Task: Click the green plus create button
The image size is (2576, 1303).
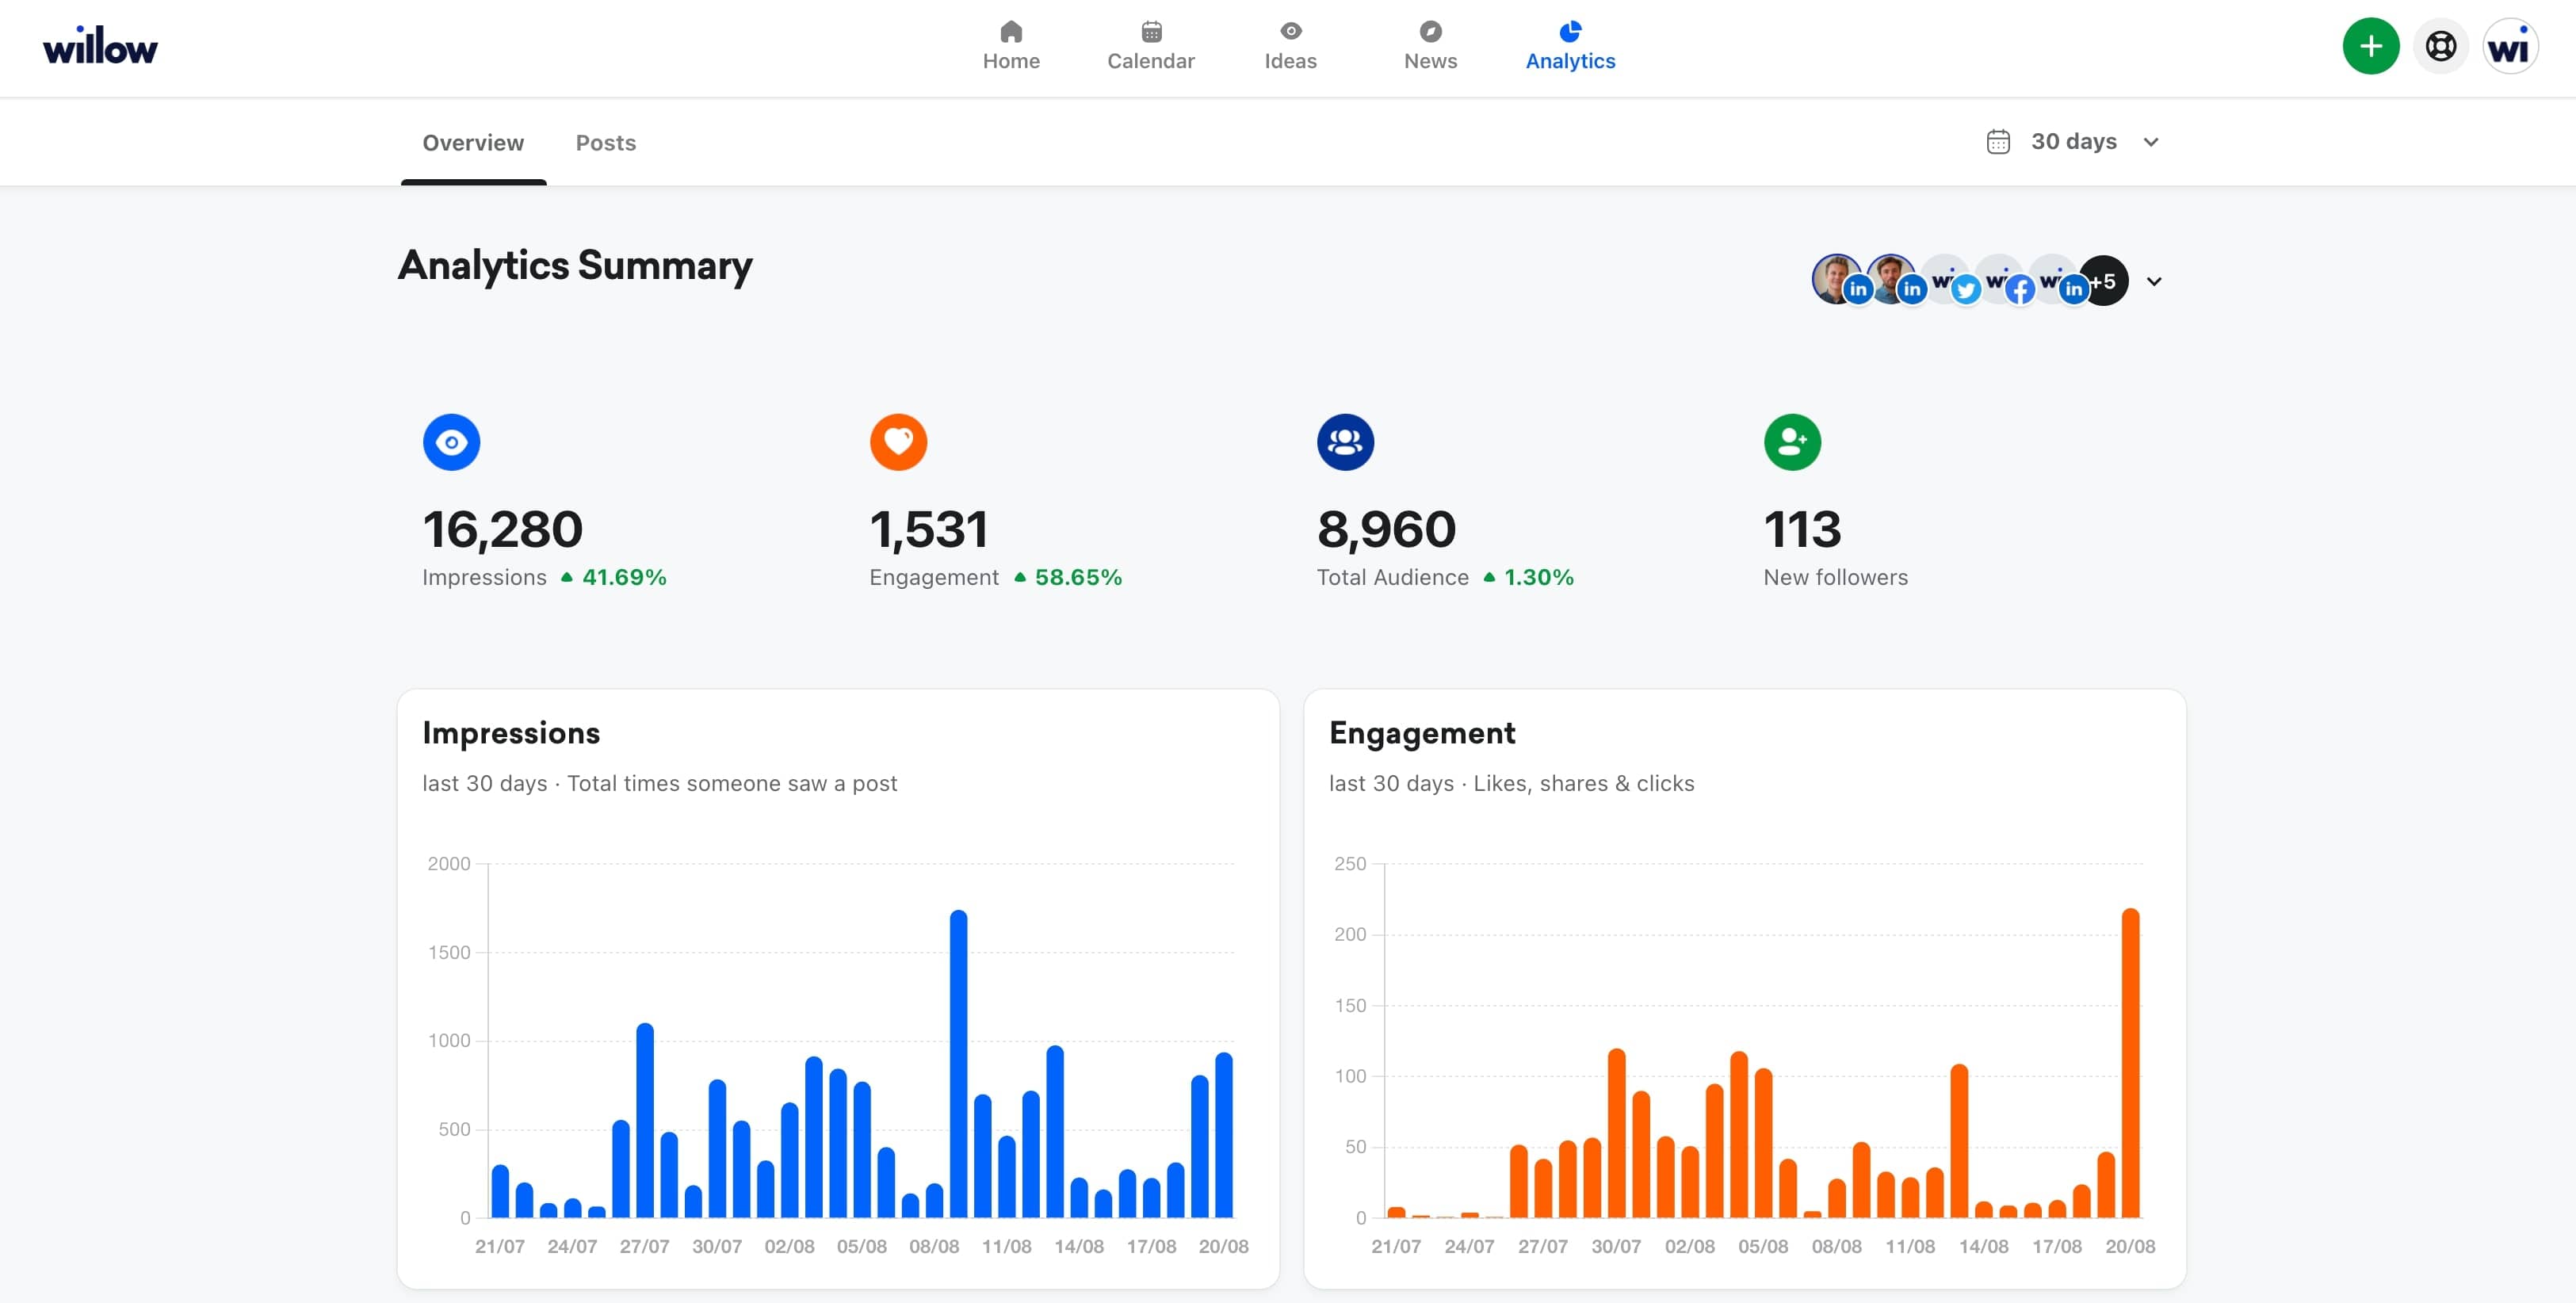Action: click(2370, 46)
